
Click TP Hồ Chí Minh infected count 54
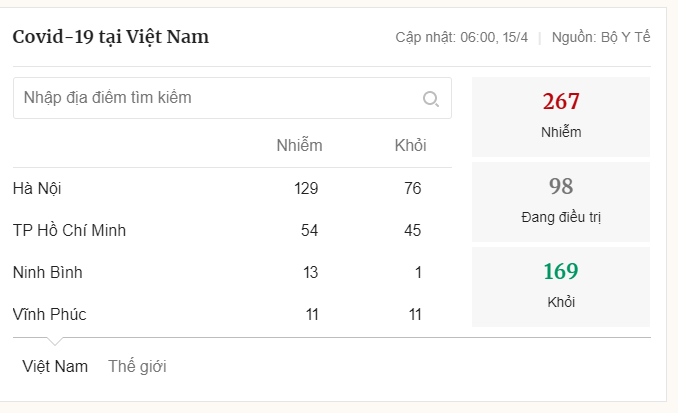[x=309, y=230]
